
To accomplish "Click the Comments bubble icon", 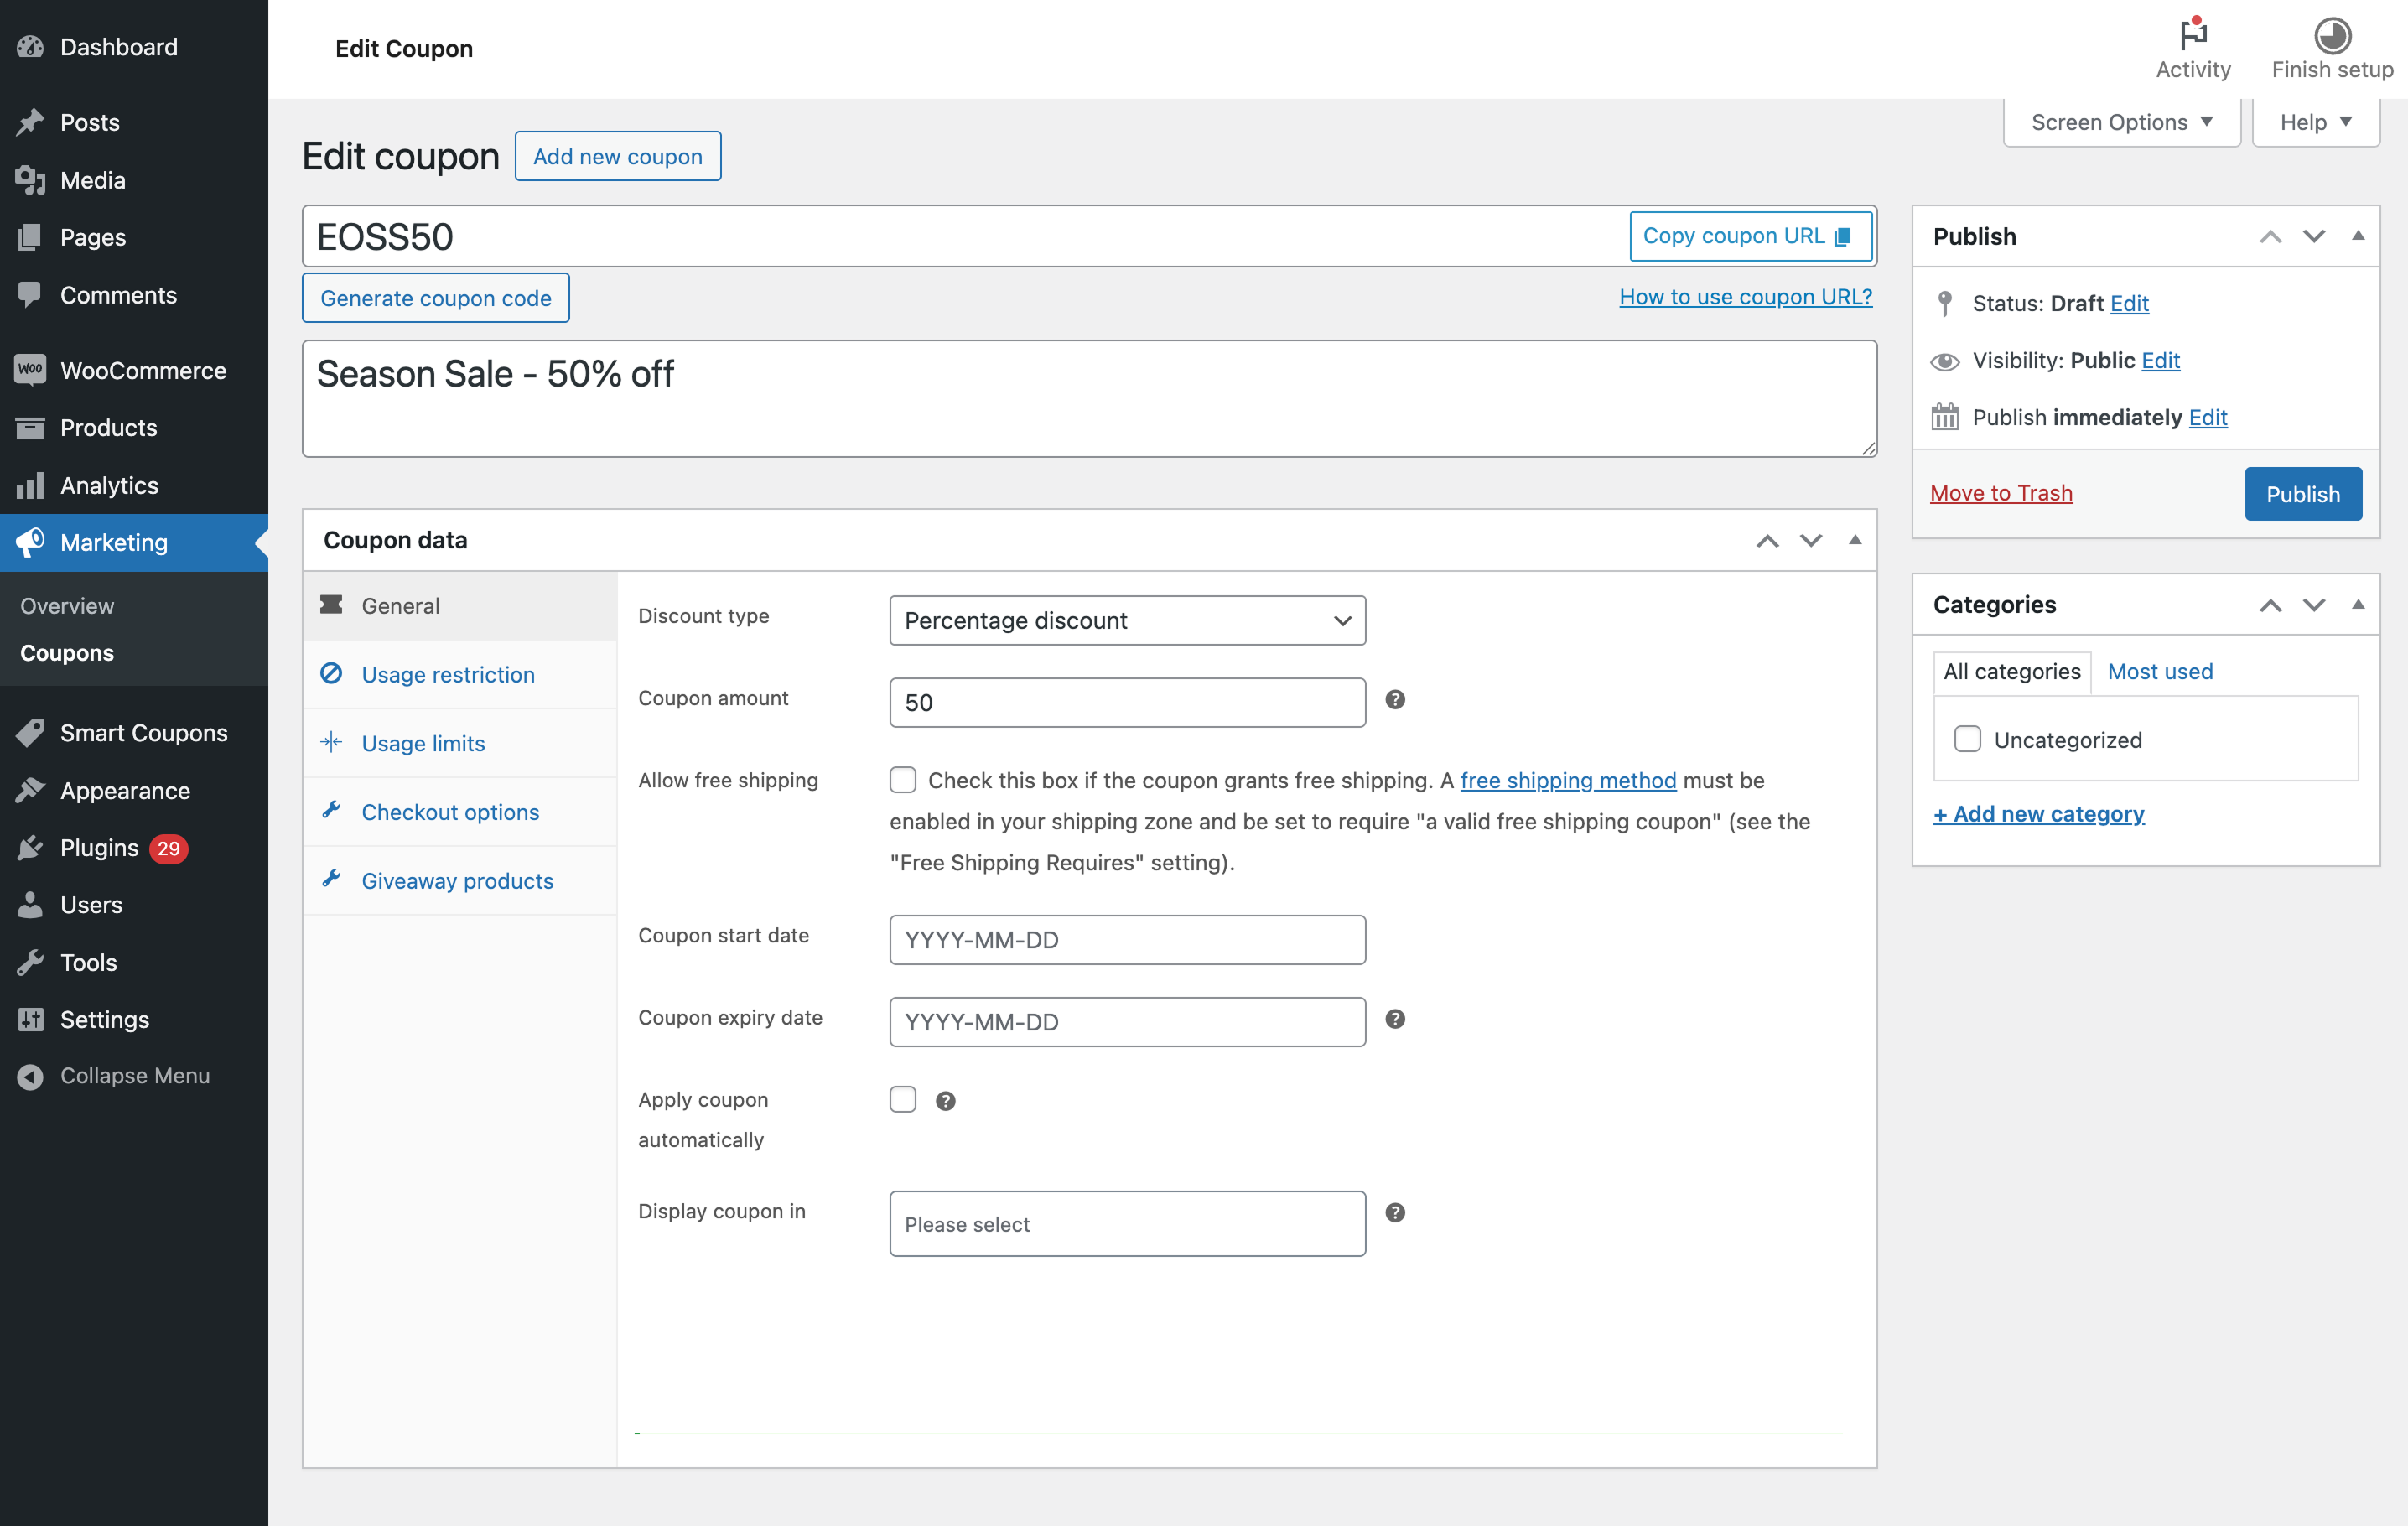I will 30,295.
